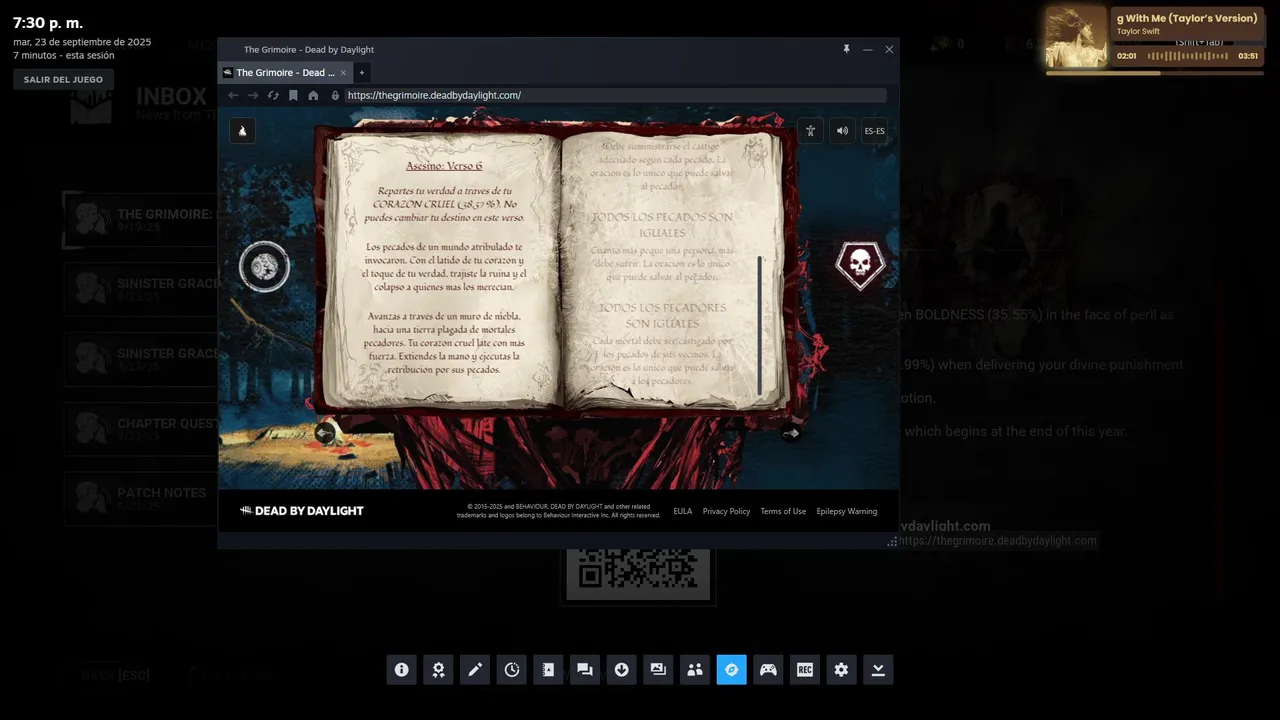Open the notes pencil icon
The height and width of the screenshot is (720, 1280).
pos(475,670)
